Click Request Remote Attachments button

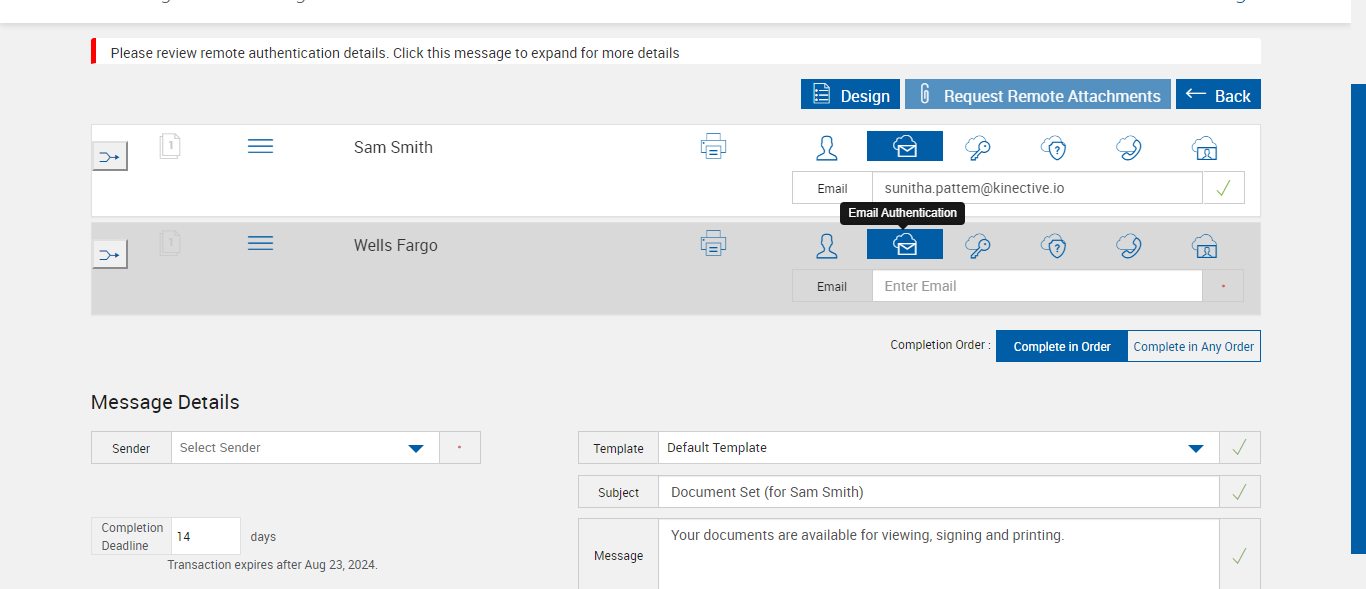1038,95
